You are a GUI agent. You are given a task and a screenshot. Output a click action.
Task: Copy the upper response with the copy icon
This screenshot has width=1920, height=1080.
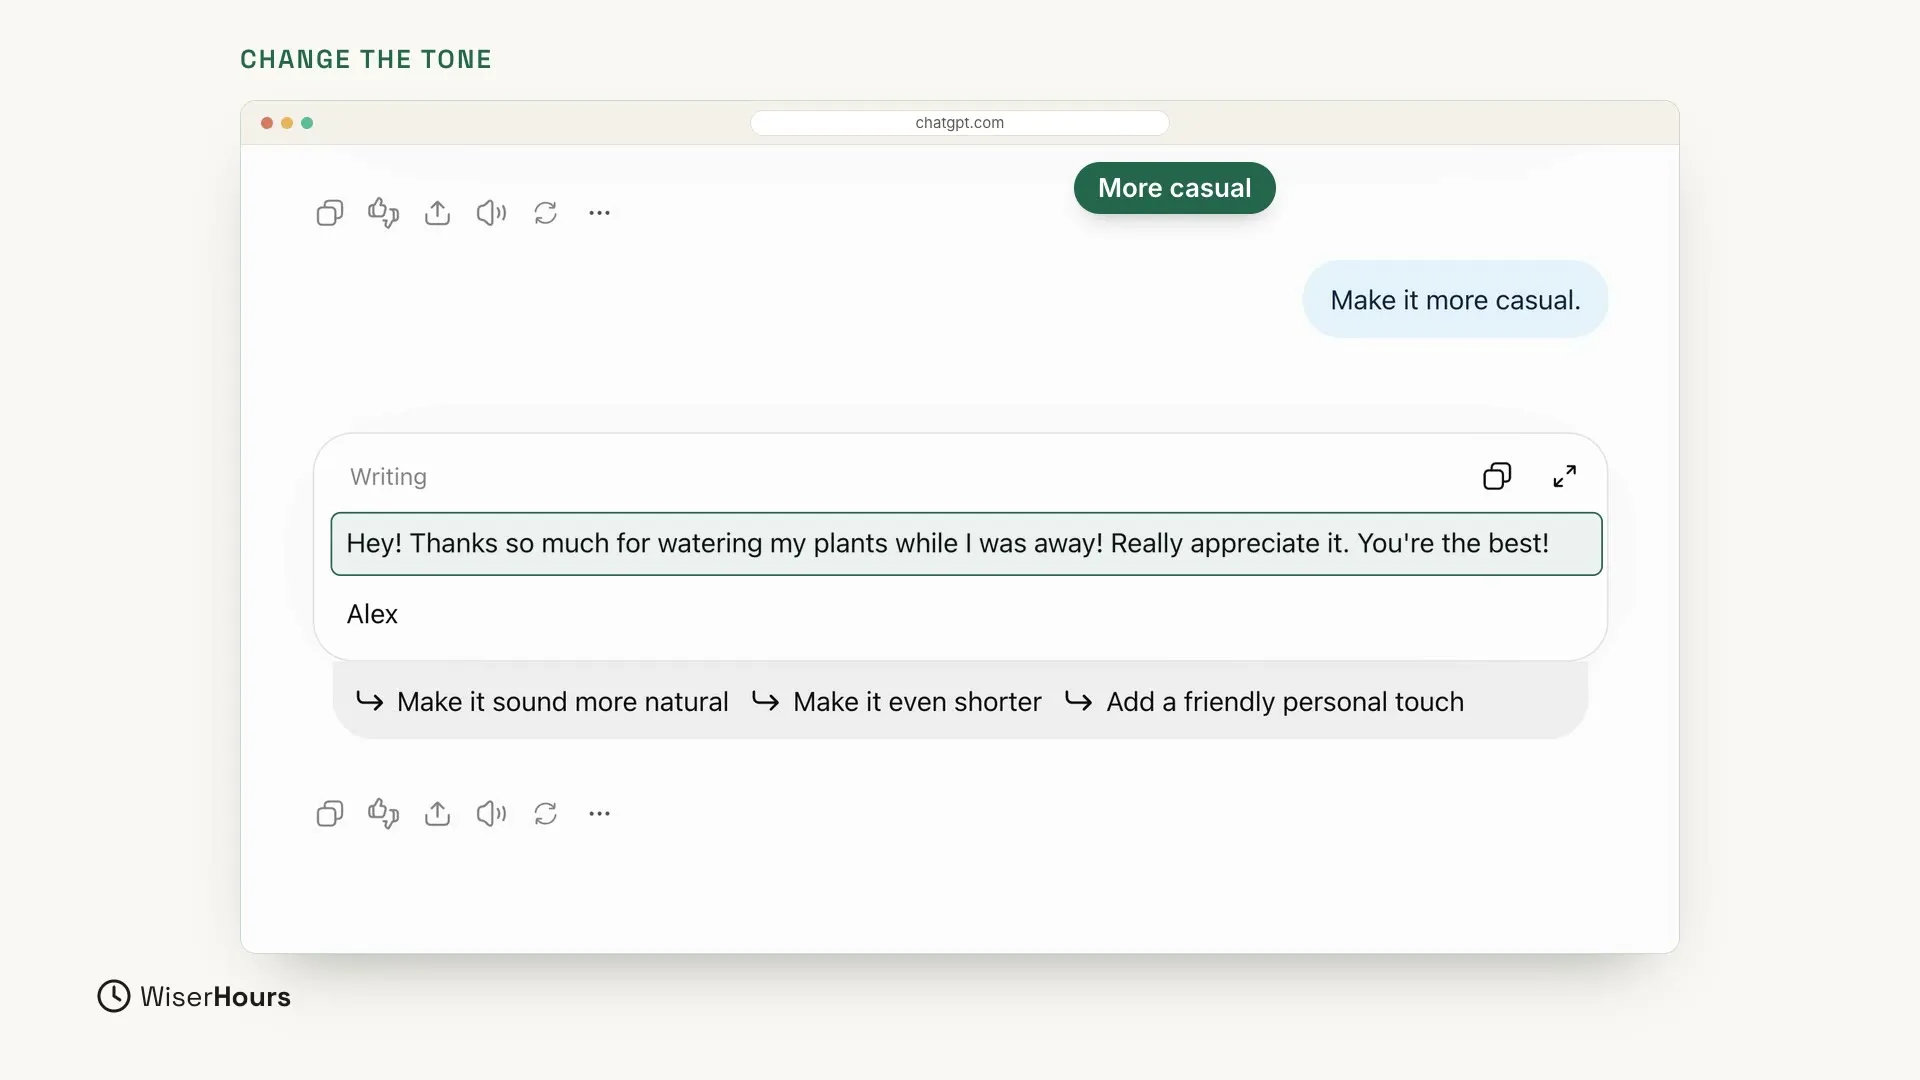[330, 213]
